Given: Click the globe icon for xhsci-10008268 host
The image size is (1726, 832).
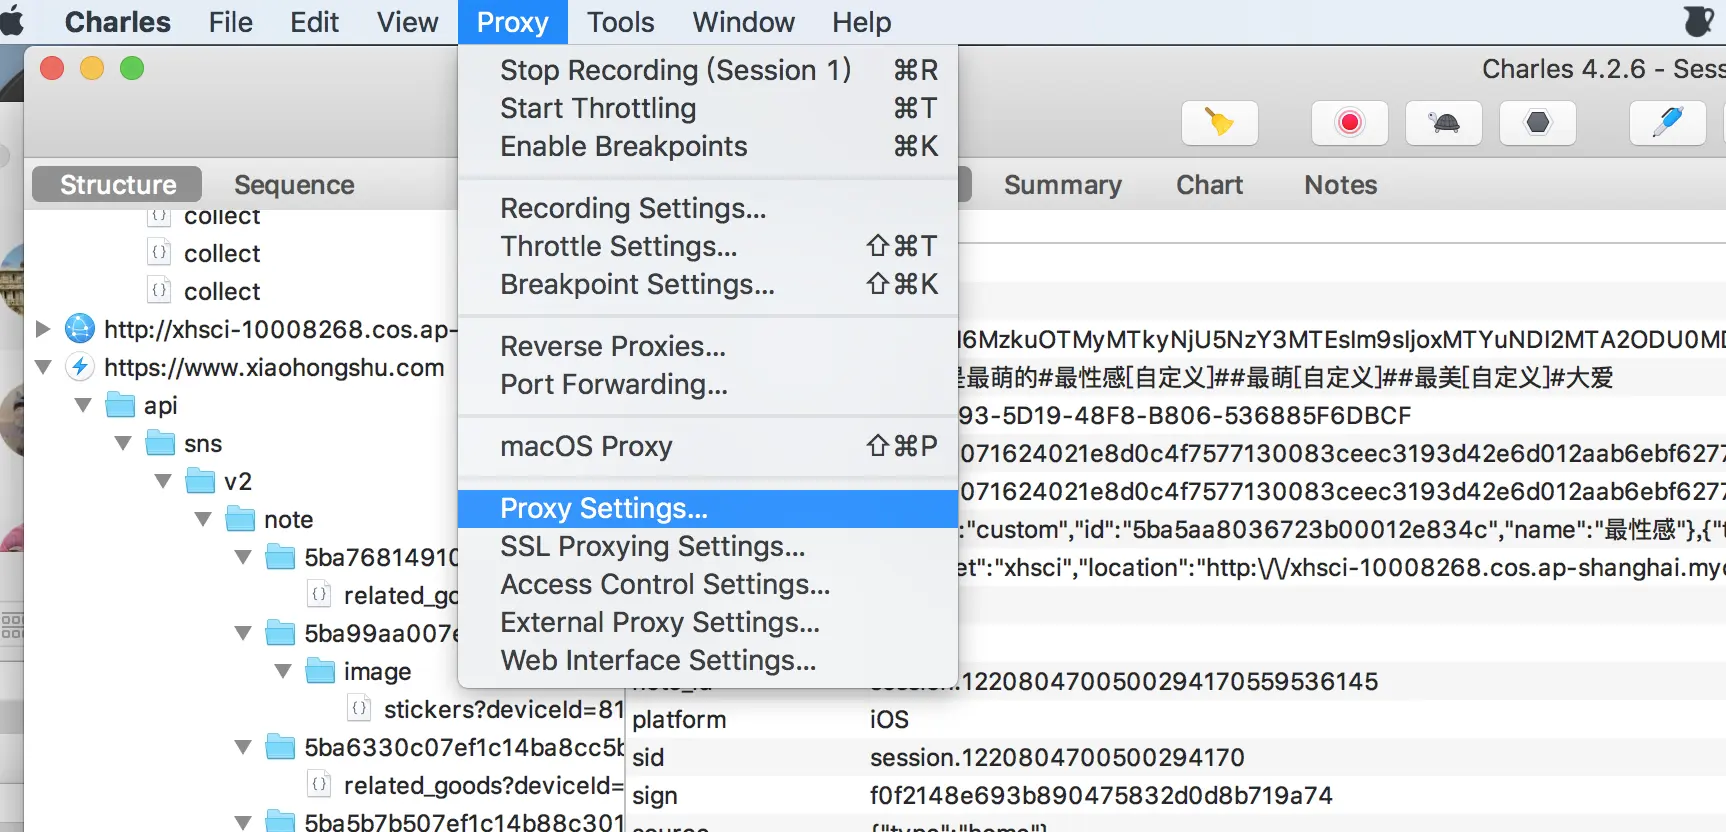Looking at the screenshot, I should click(80, 329).
